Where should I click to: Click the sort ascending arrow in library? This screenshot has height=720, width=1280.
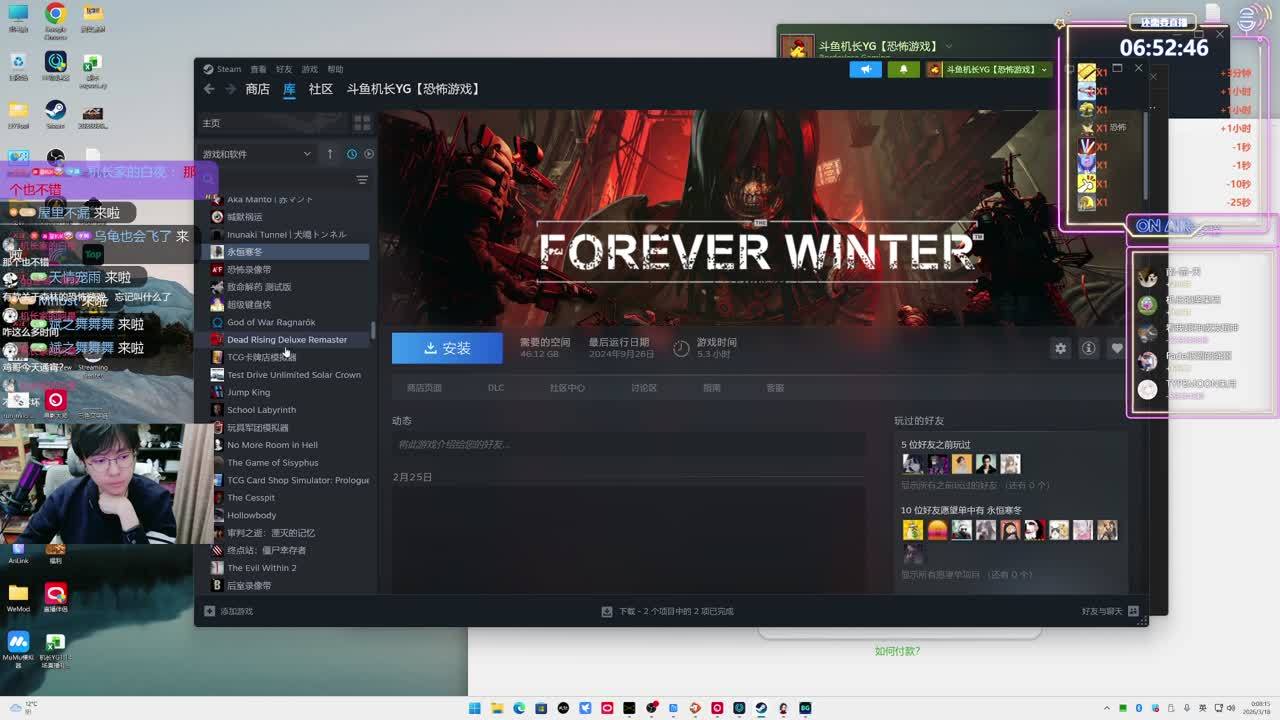(330, 154)
